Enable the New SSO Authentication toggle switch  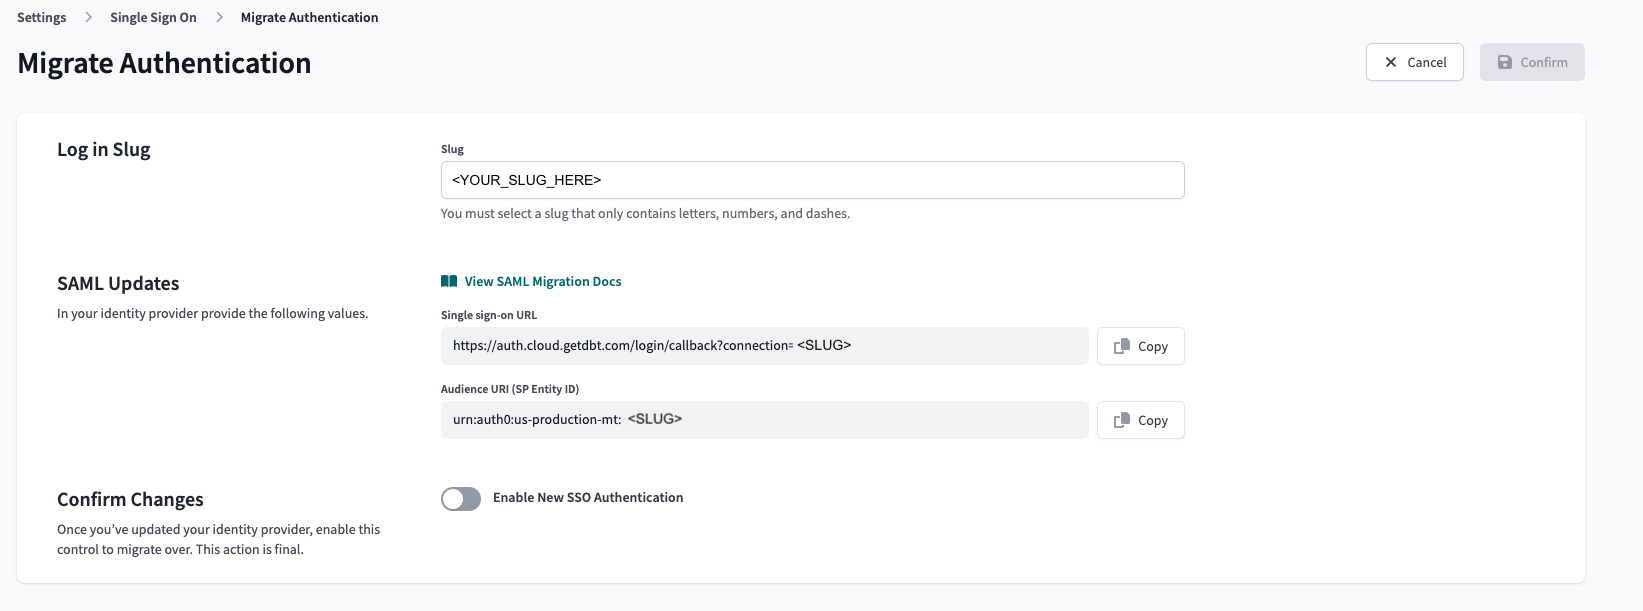461,499
